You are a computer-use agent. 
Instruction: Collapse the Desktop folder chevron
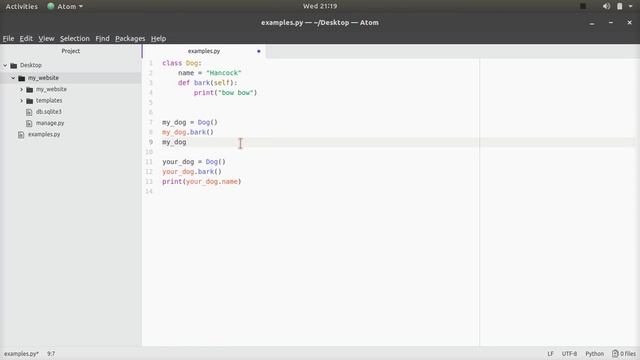(5, 65)
